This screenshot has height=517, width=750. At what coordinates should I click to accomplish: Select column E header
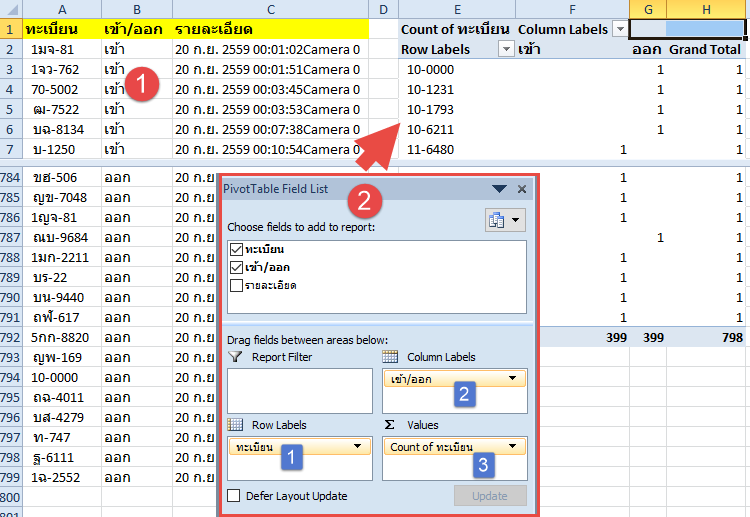coord(457,9)
